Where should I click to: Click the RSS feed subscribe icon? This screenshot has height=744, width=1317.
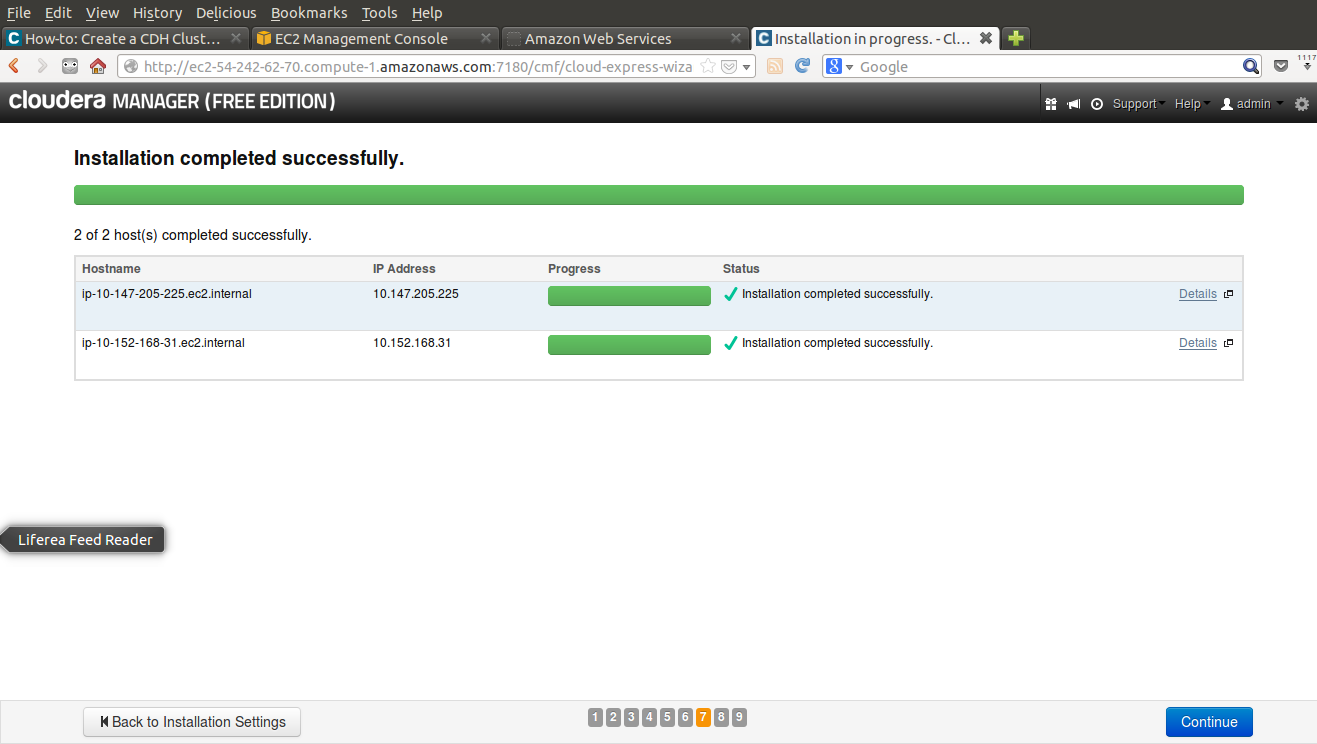[x=775, y=66]
